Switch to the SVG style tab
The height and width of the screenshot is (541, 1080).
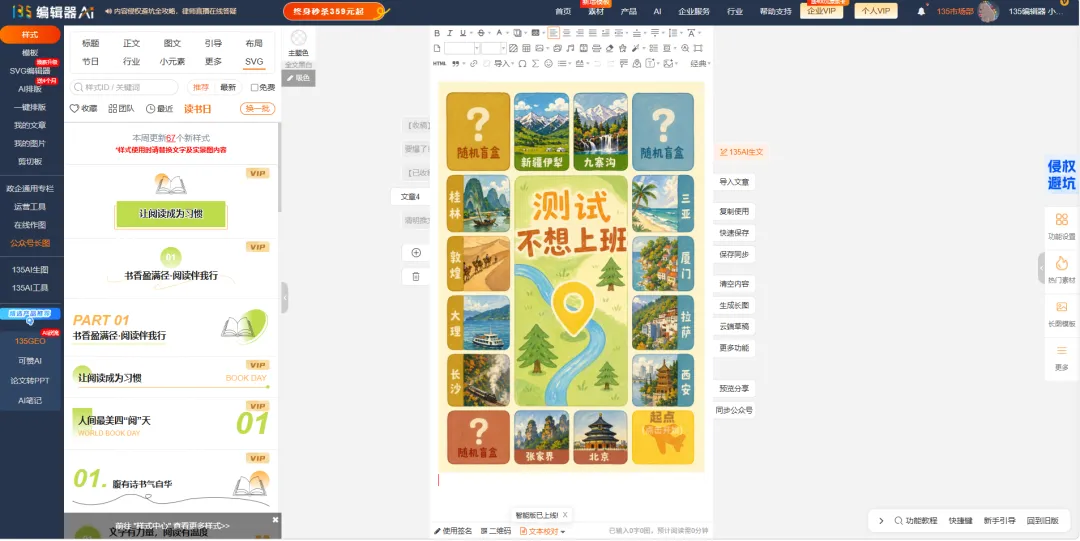coord(254,61)
